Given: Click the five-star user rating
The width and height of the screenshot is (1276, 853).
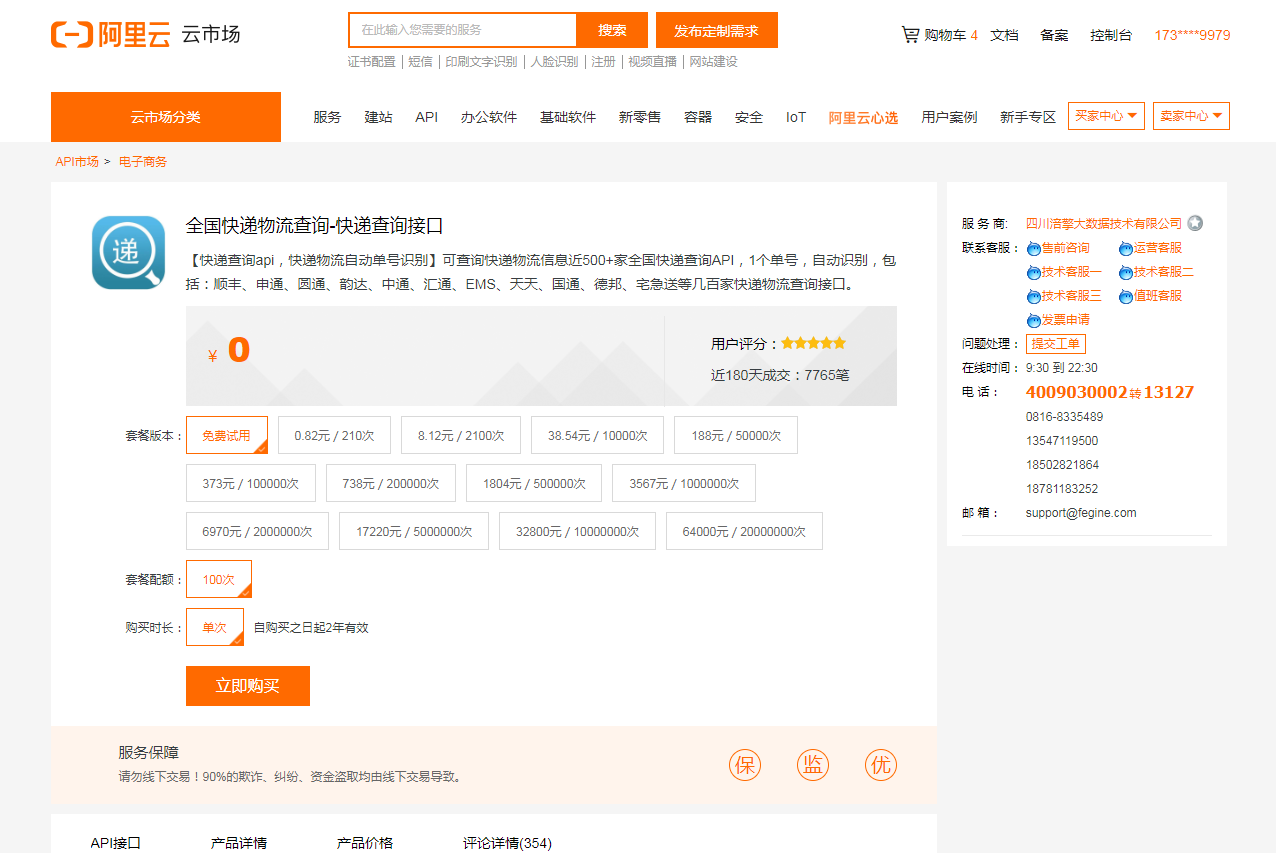Looking at the screenshot, I should coord(814,343).
